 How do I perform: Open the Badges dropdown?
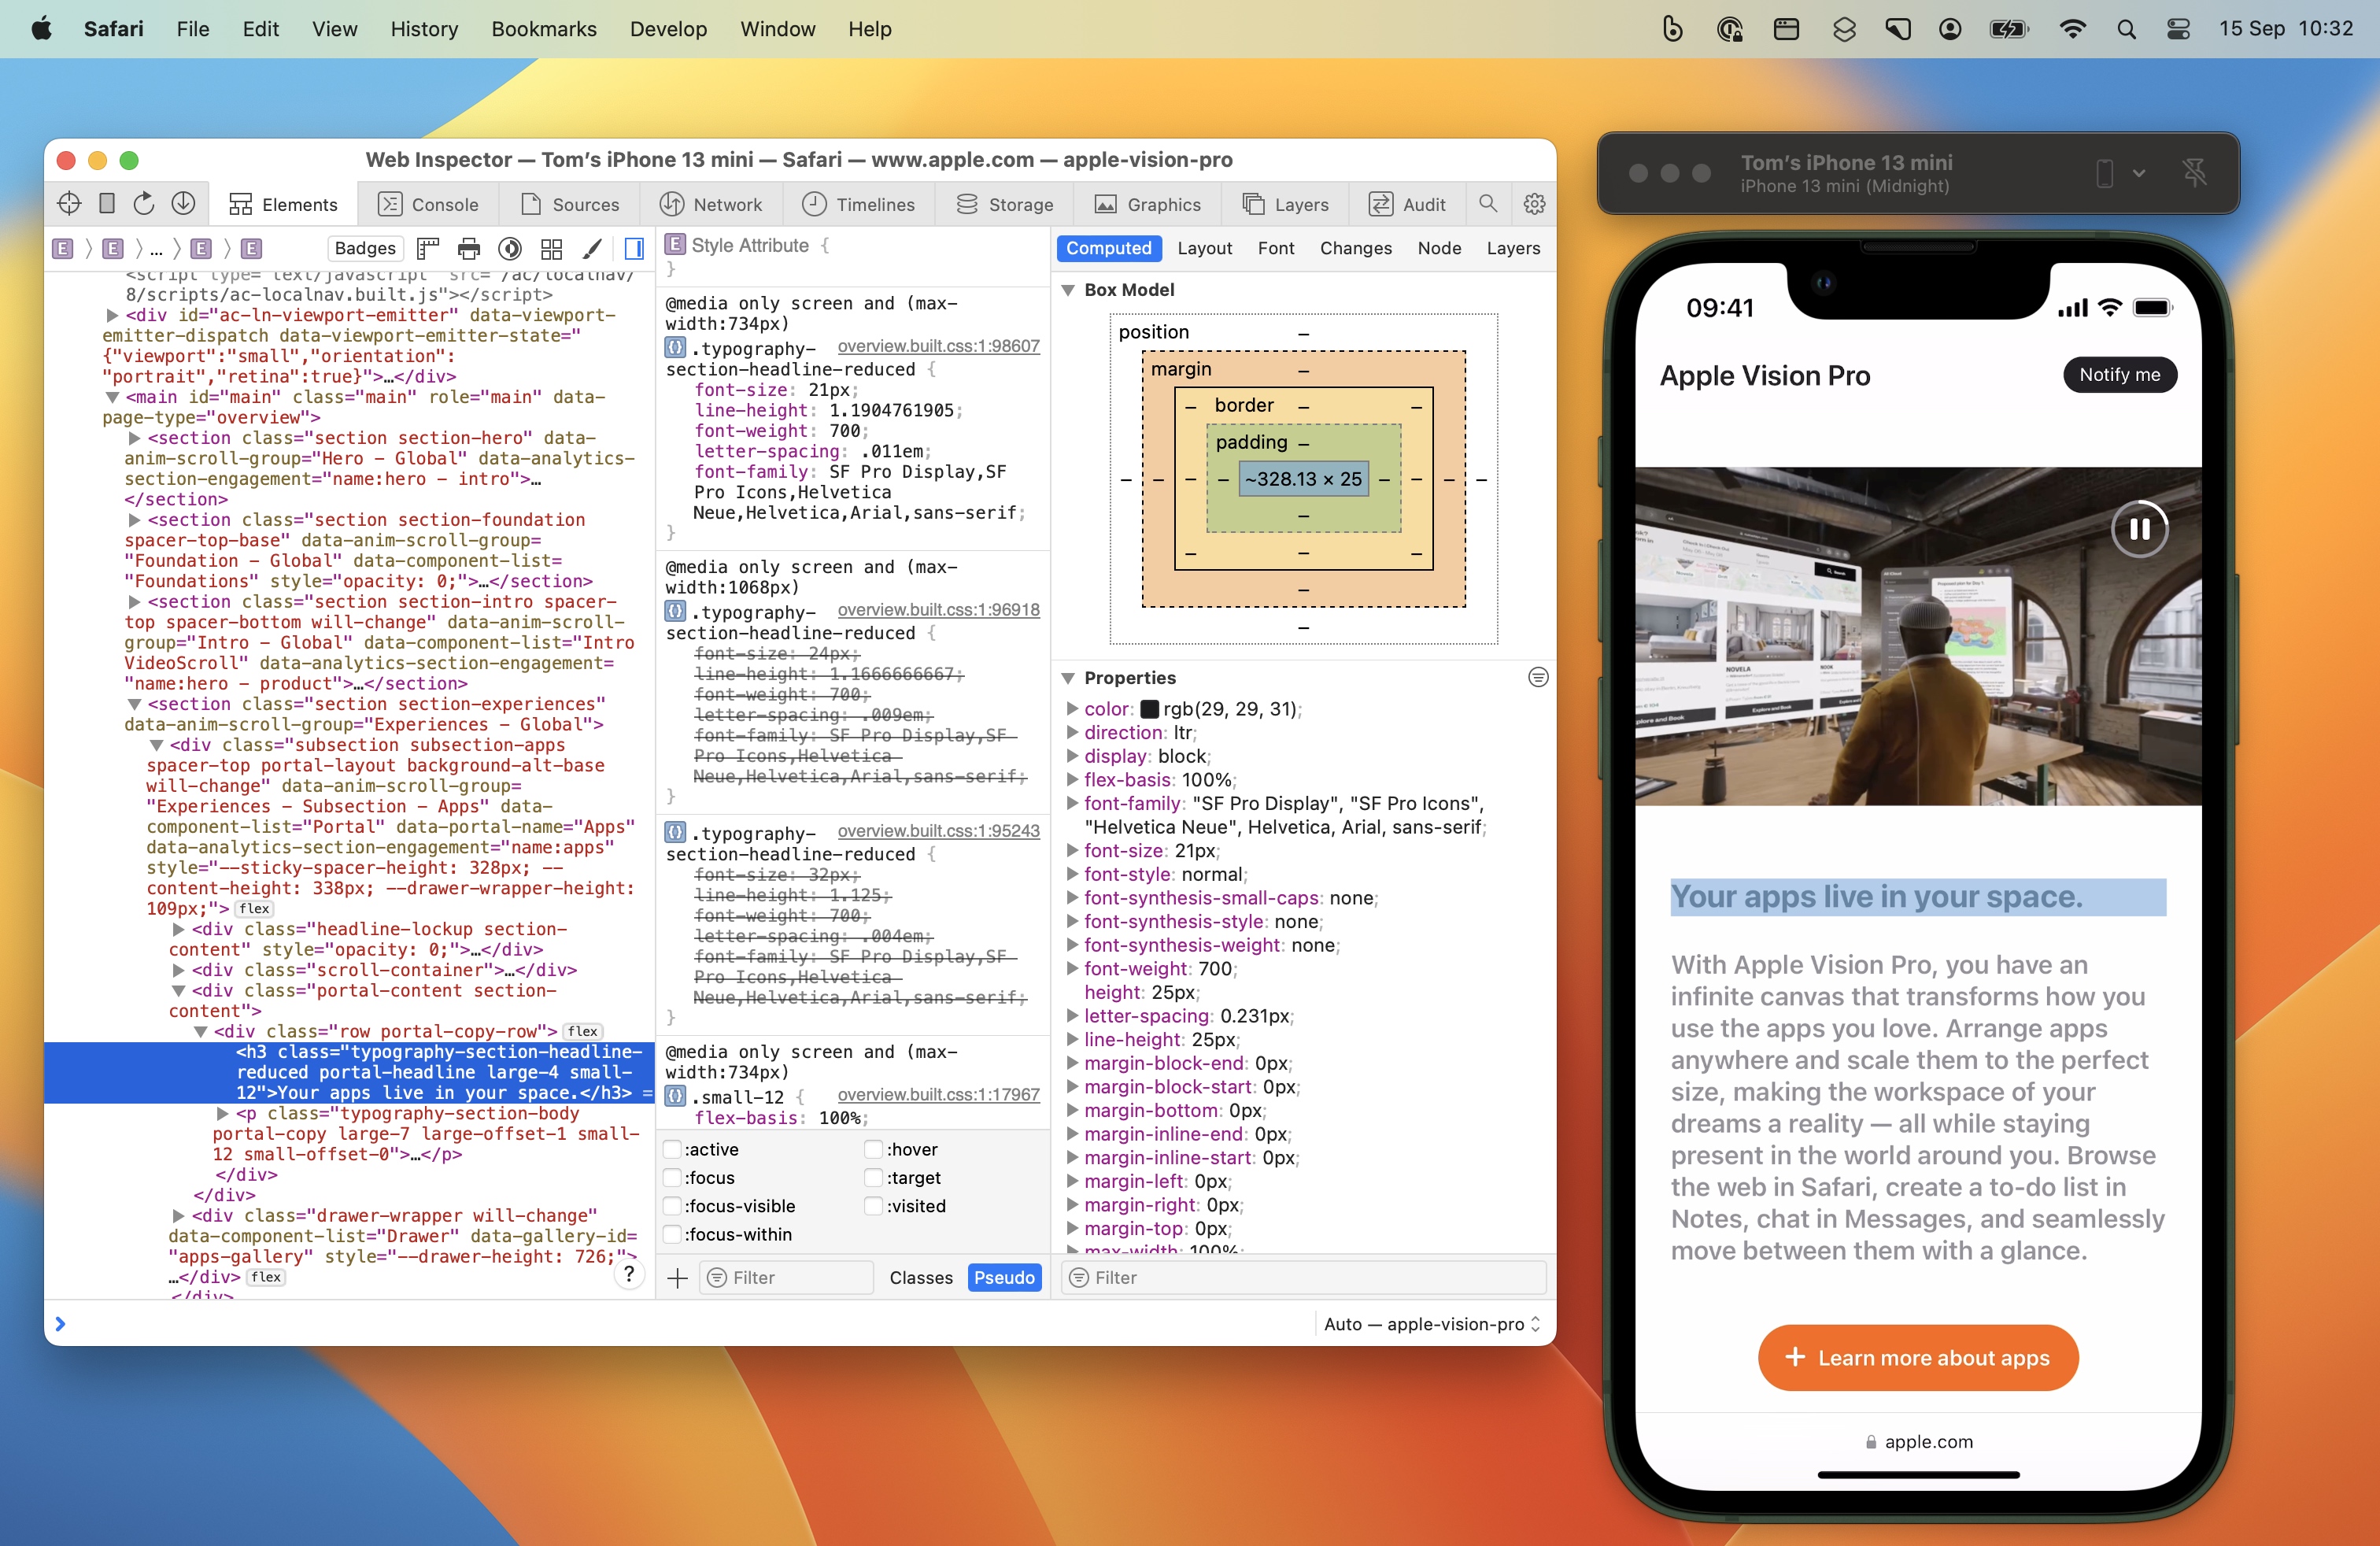[365, 248]
